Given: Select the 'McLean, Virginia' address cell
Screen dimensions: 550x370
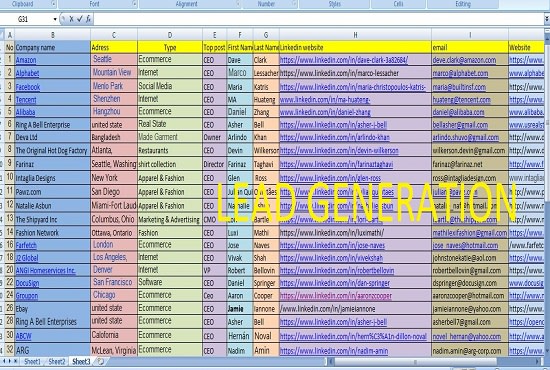Looking at the screenshot, I should point(114,350).
